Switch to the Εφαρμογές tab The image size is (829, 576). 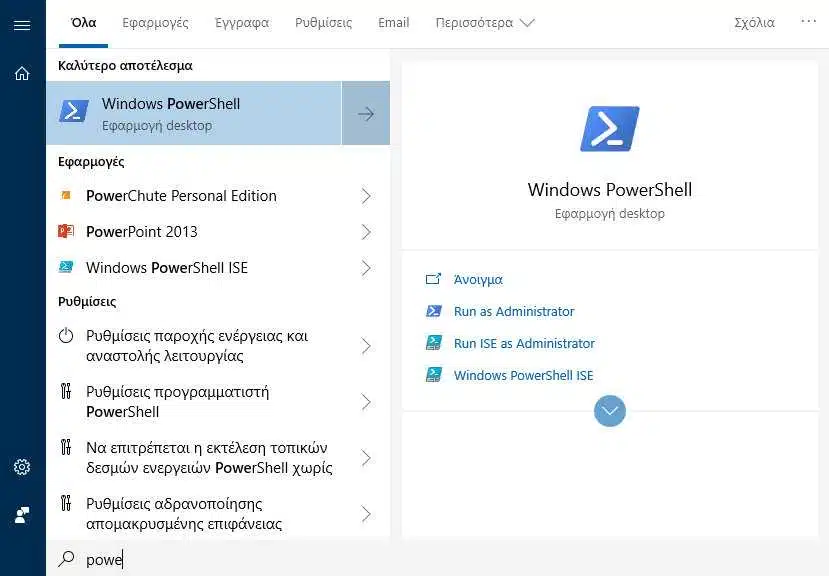click(155, 23)
